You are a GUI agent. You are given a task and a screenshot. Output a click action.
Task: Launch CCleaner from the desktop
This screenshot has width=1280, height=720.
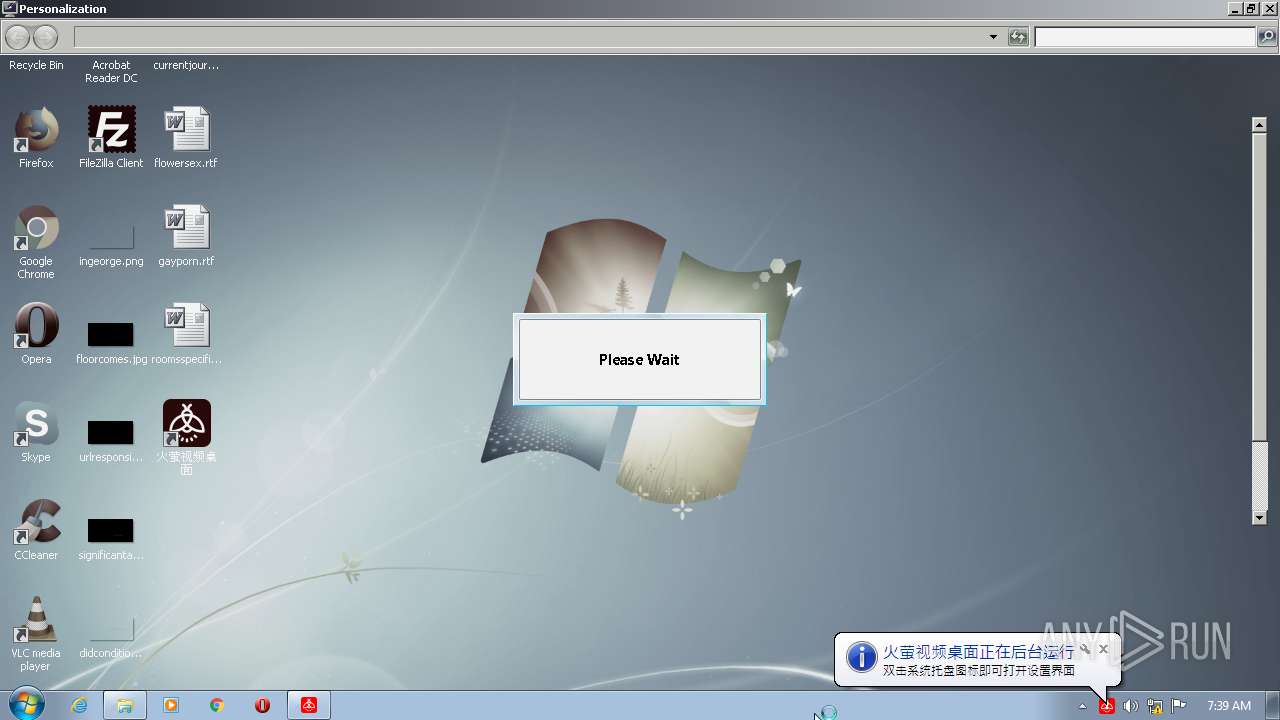point(36,530)
